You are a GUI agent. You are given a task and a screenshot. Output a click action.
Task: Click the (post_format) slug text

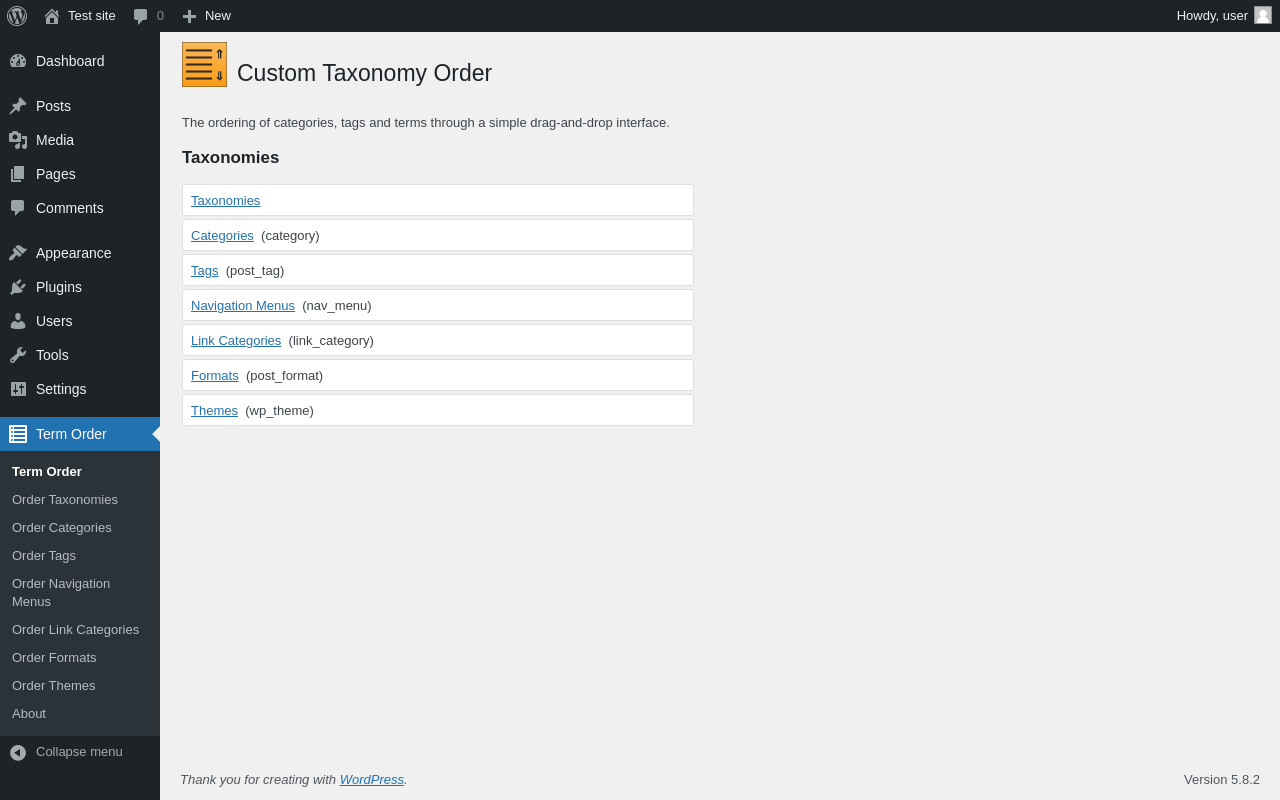pyautogui.click(x=284, y=375)
